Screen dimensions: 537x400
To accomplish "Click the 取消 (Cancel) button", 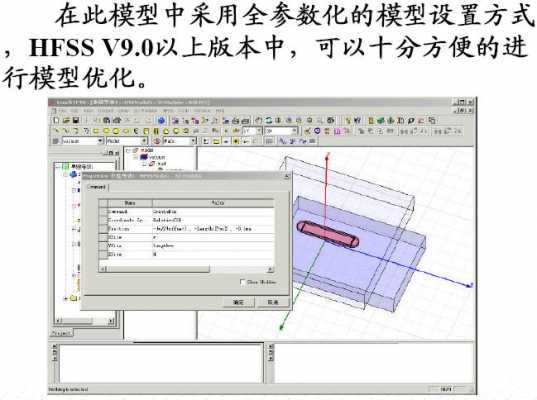I will coord(273,302).
